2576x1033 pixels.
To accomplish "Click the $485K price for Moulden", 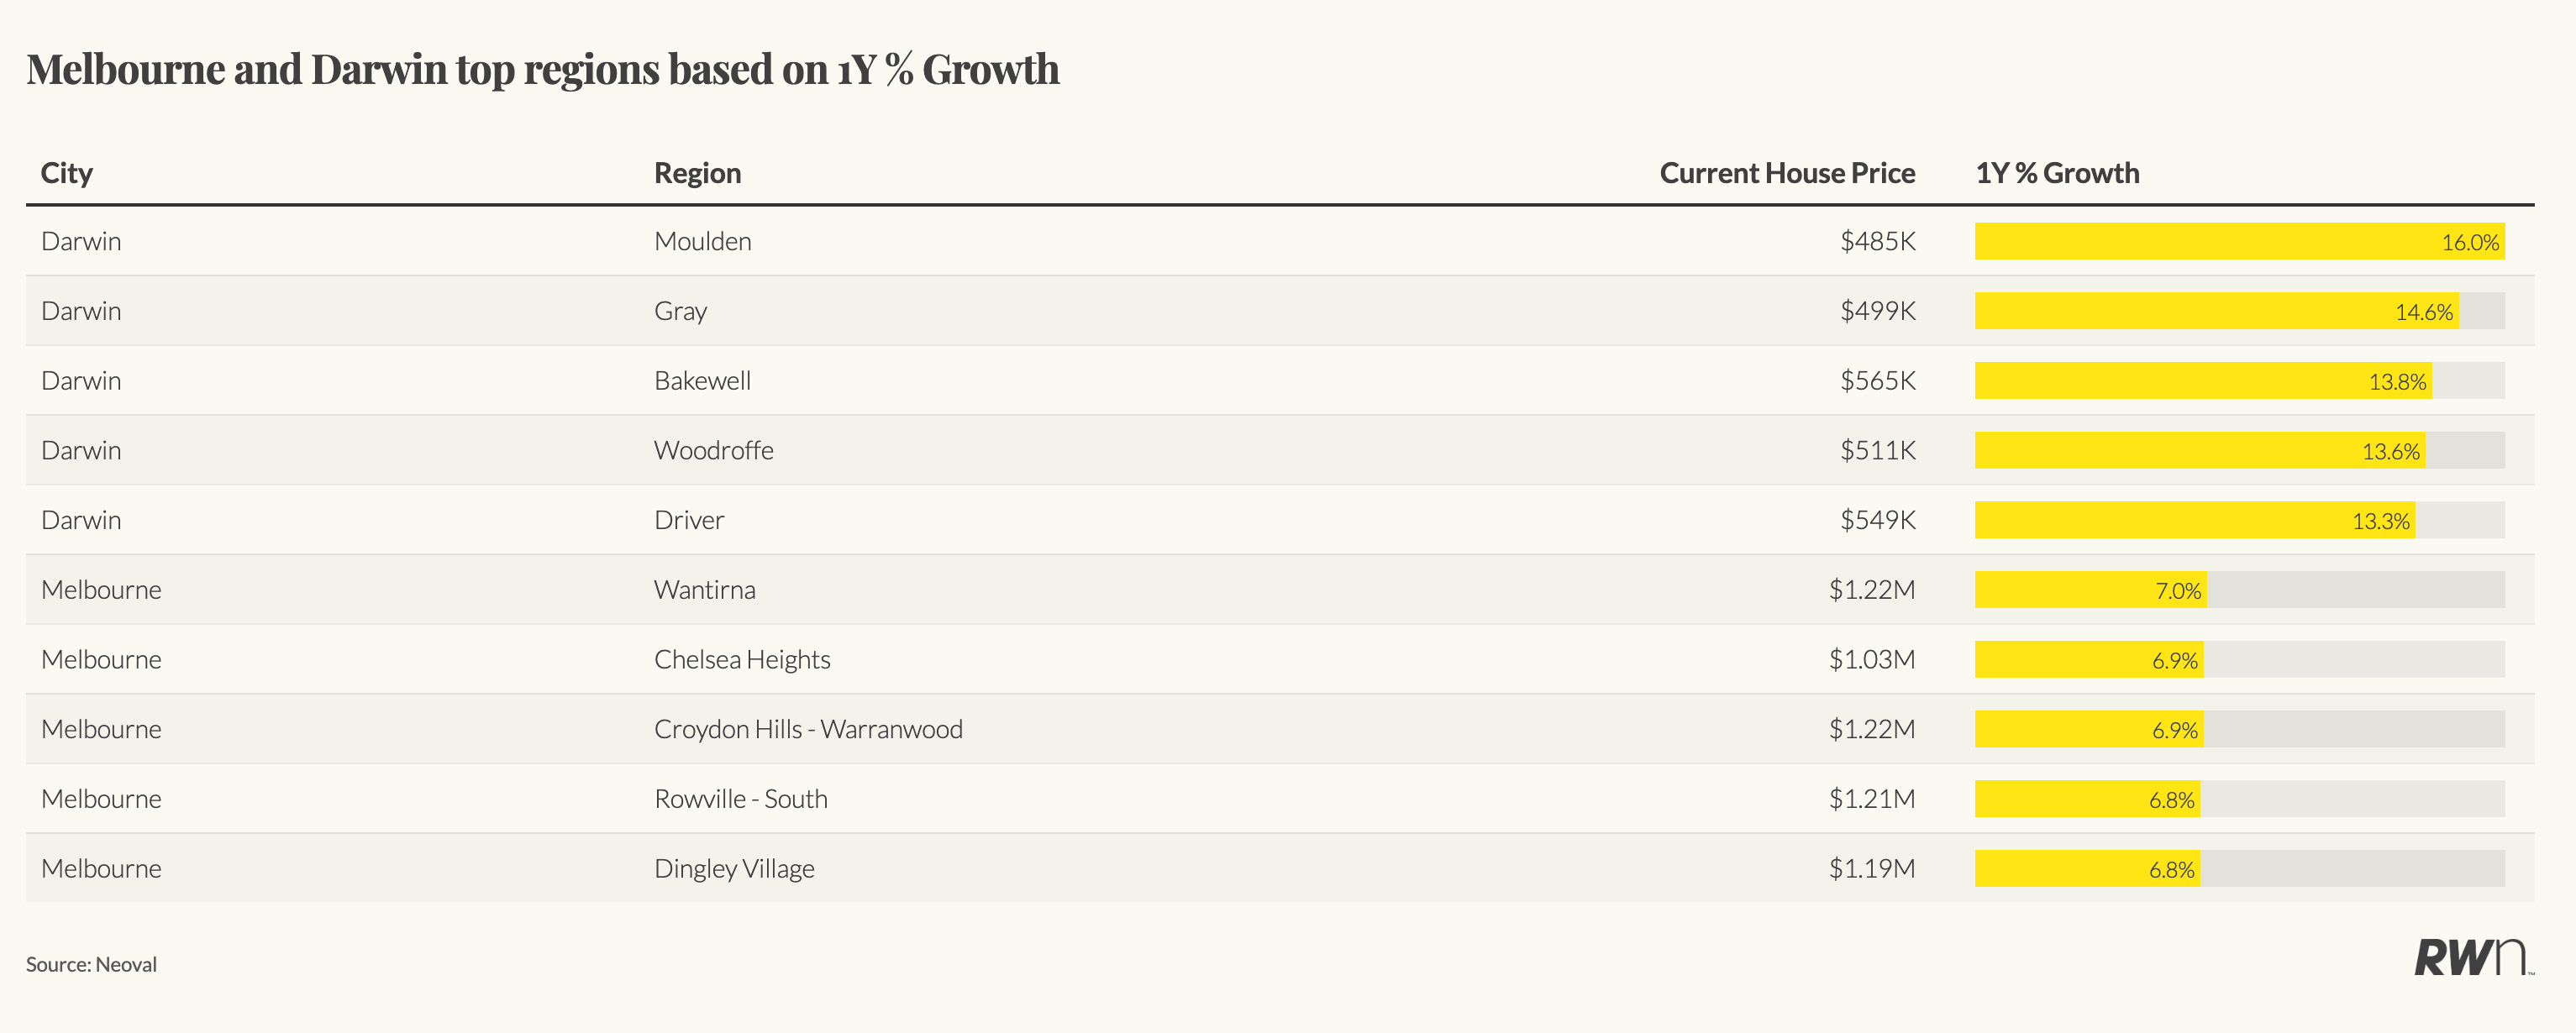I will [1877, 241].
